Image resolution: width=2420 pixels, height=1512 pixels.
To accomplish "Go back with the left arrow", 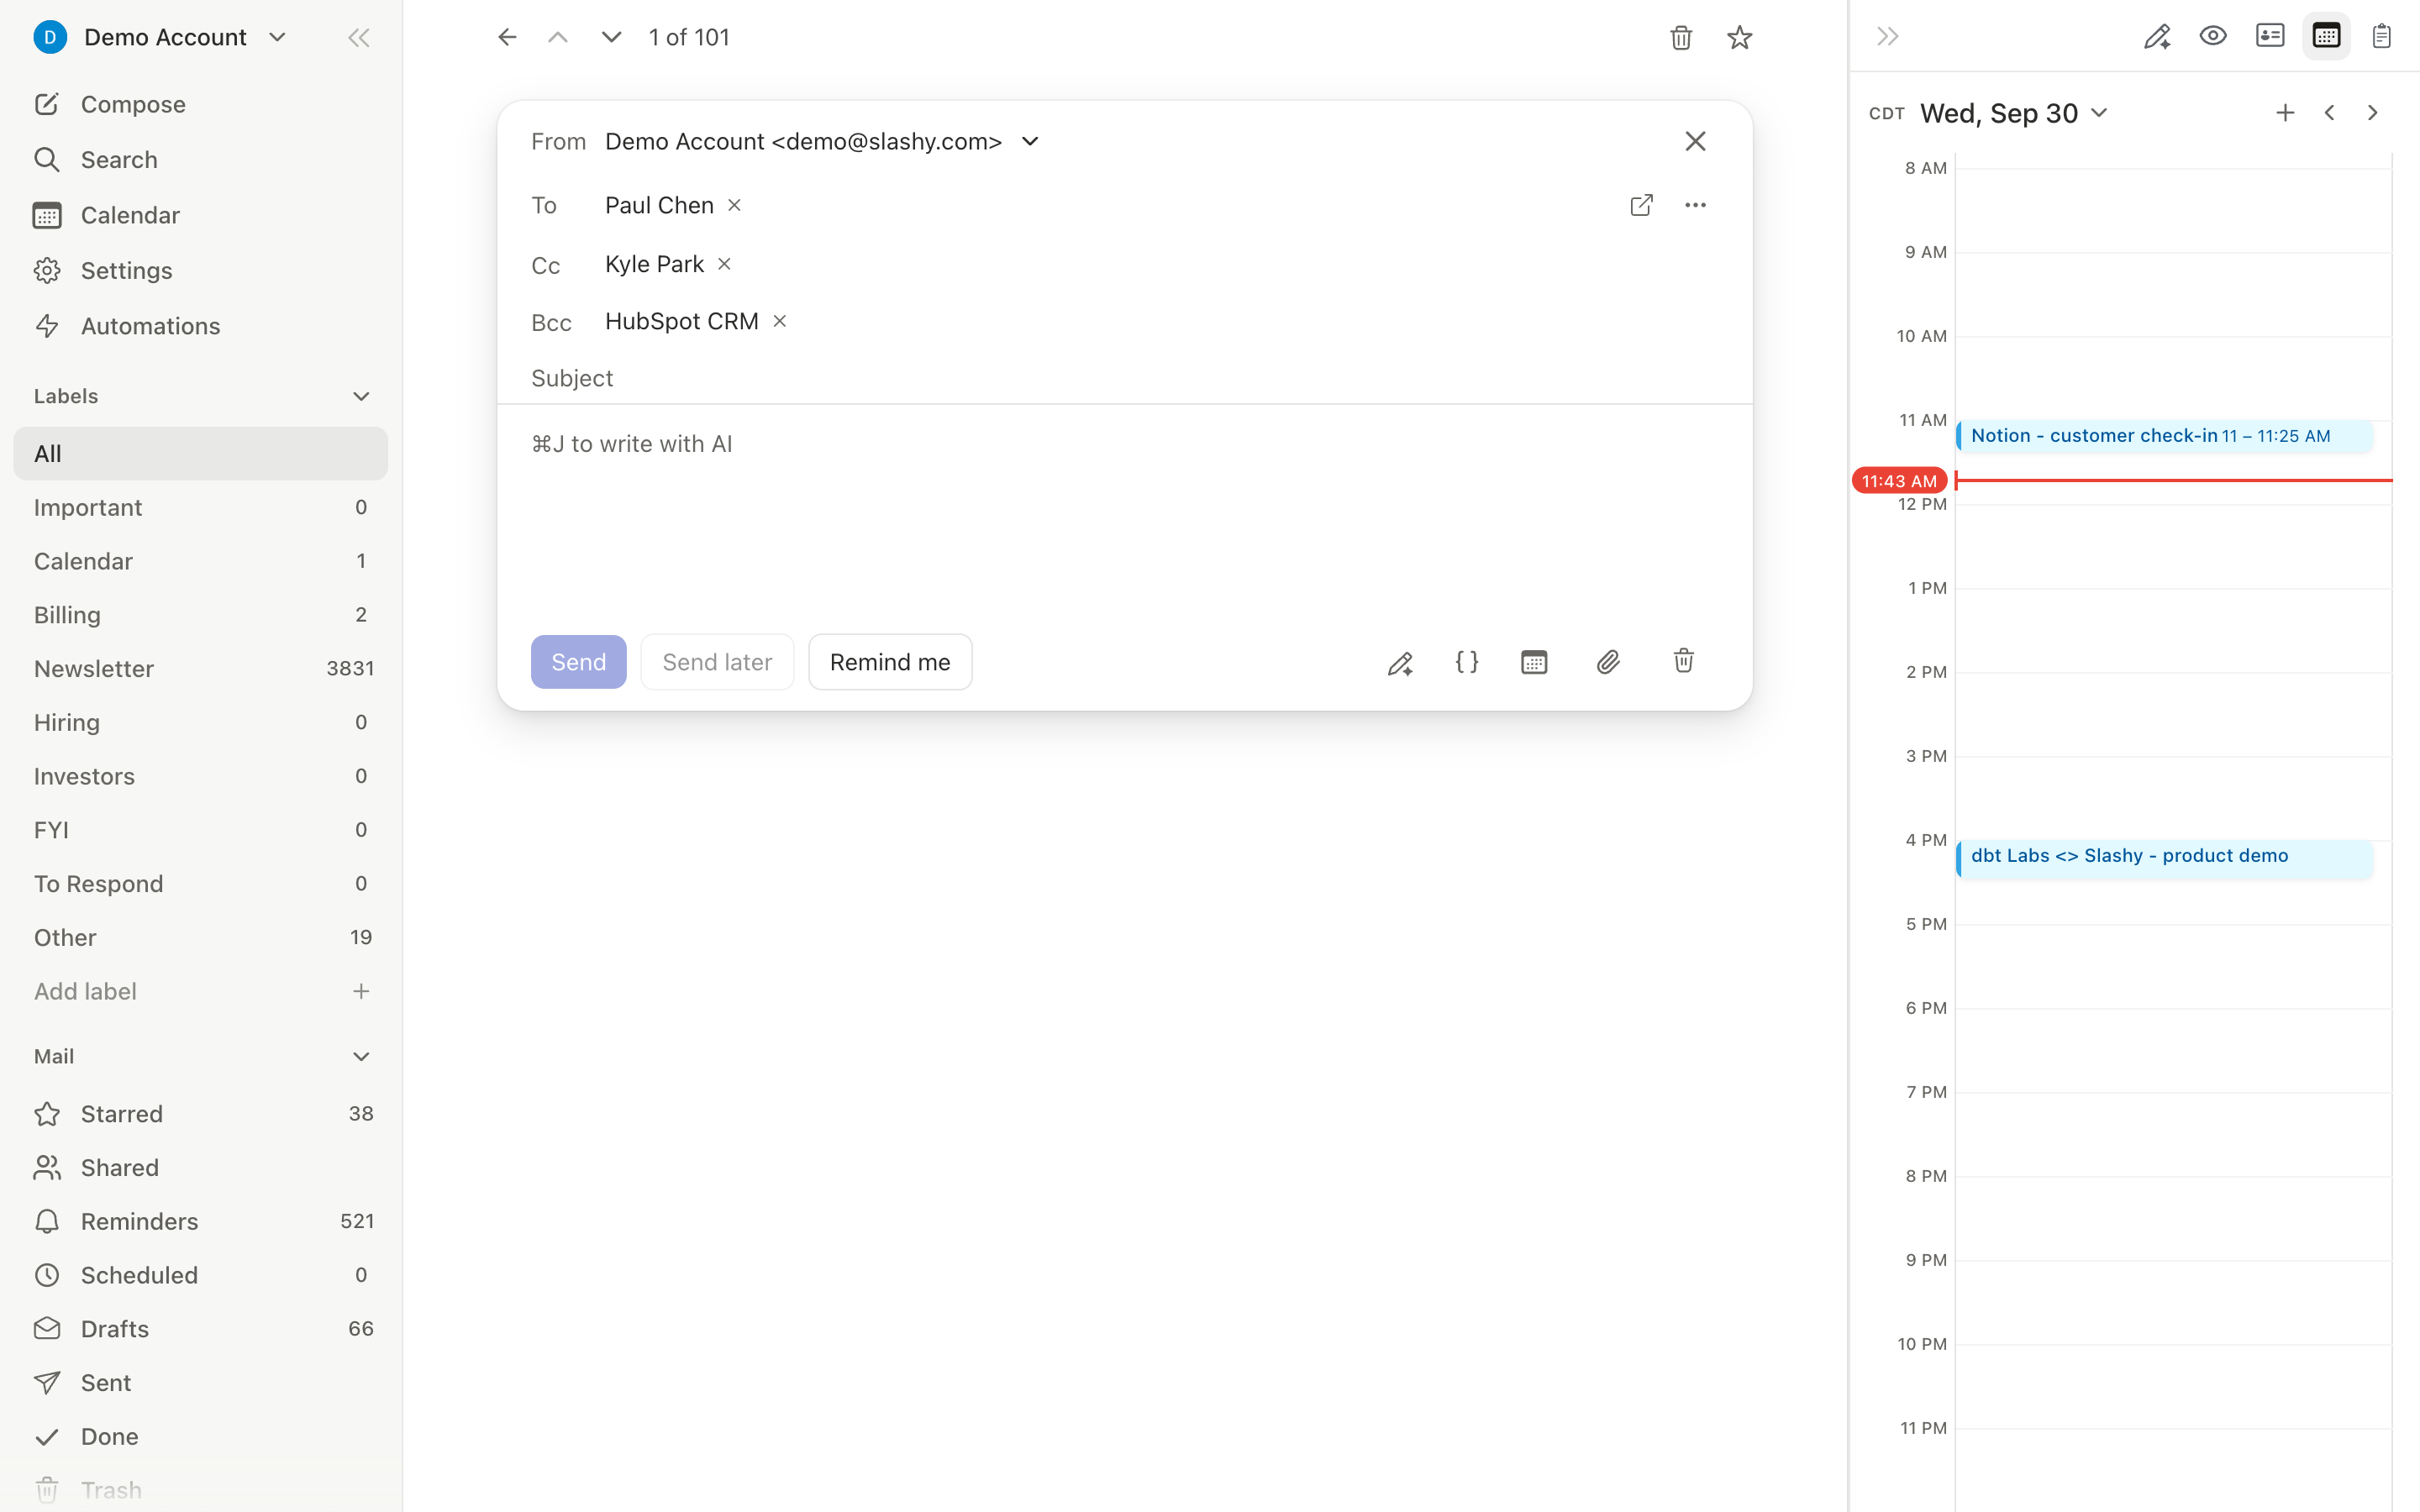I will pyautogui.click(x=507, y=38).
